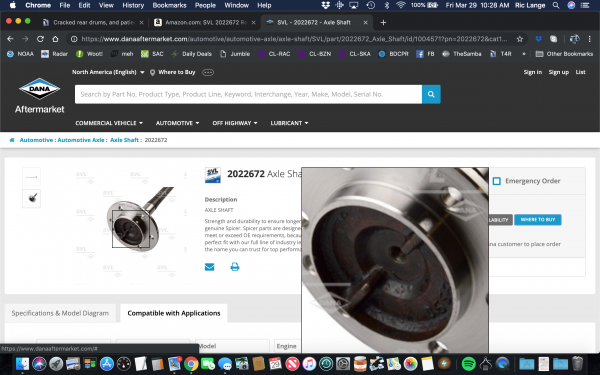Screen dimensions: 600x375
Task: Switch to Specifications & Model Diagram tab
Action: [60, 313]
